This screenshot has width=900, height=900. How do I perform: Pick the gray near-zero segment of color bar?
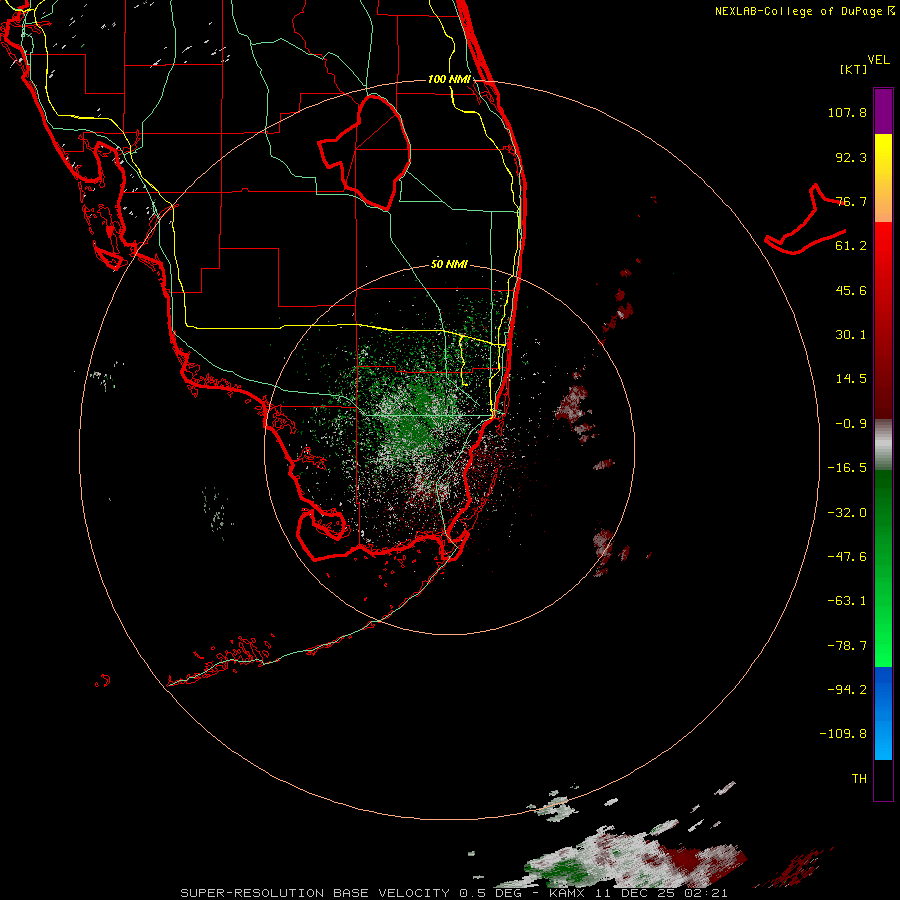(883, 445)
